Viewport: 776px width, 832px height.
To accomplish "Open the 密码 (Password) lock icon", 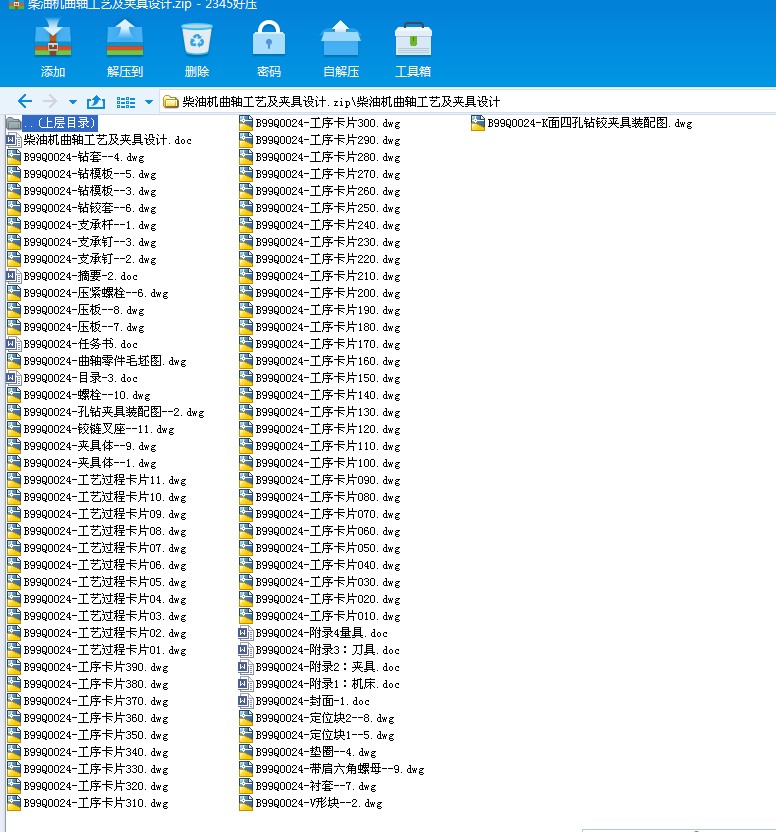I will (269, 38).
